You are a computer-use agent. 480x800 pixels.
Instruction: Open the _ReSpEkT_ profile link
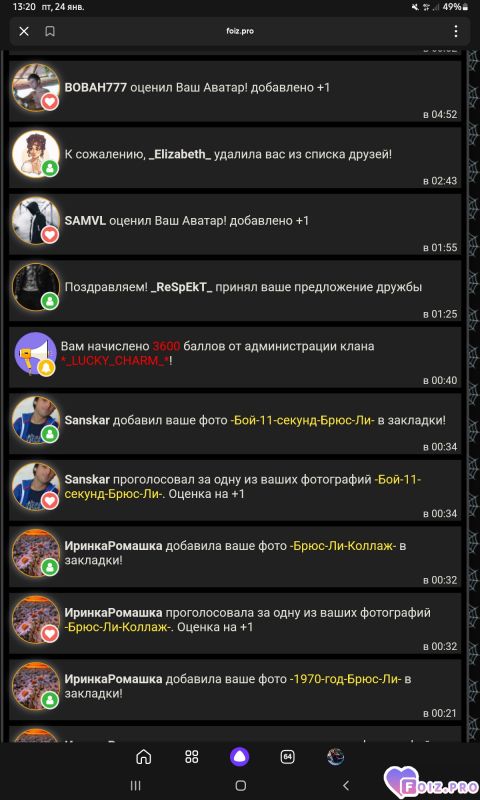coord(181,287)
